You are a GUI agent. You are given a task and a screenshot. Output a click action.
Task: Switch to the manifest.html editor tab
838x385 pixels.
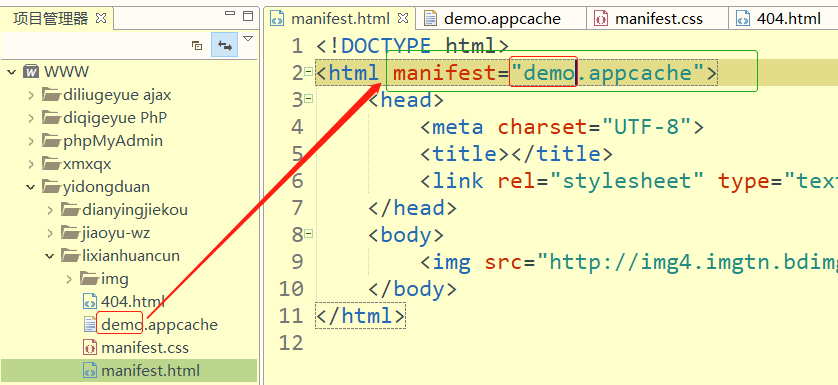point(340,19)
